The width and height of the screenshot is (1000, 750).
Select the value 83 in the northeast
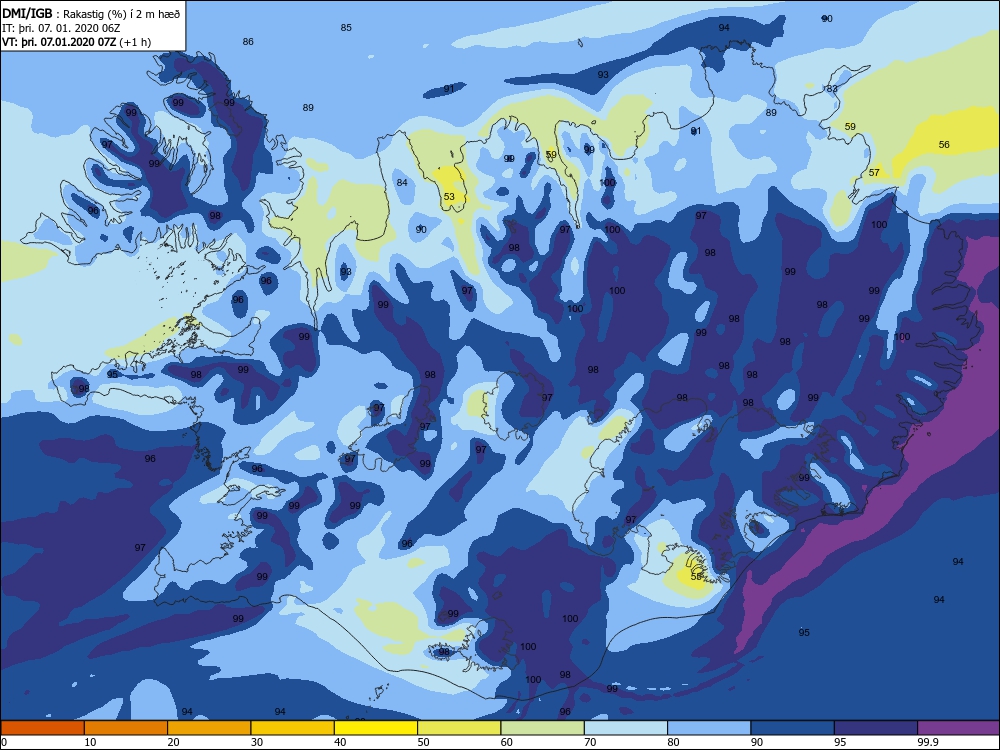(x=832, y=89)
